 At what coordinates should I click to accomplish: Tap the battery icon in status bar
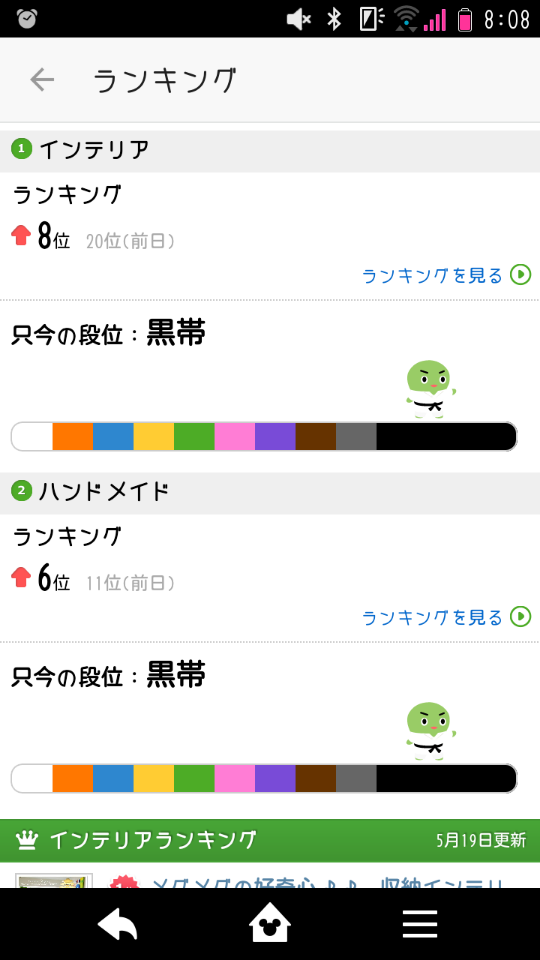[465, 20]
